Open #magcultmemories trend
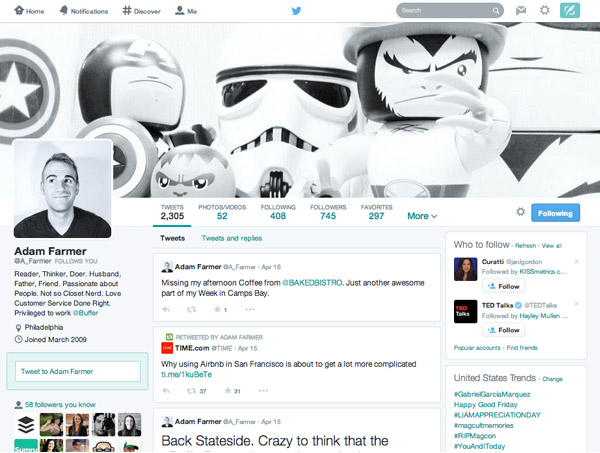Screen dimensions: 600x453 [x=483, y=425]
